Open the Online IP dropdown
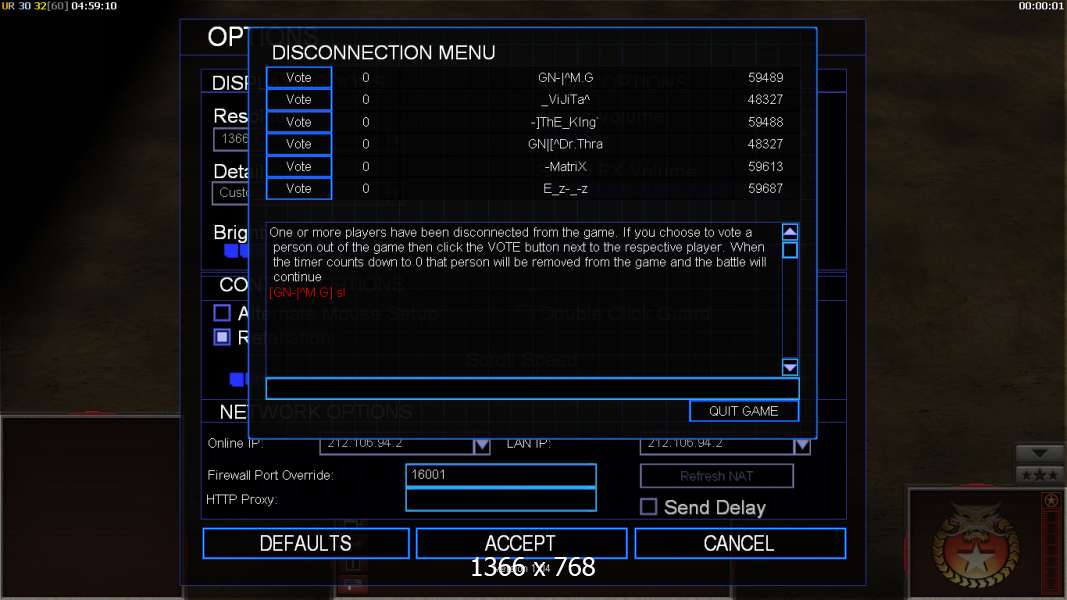The image size is (1067, 600). click(x=481, y=444)
